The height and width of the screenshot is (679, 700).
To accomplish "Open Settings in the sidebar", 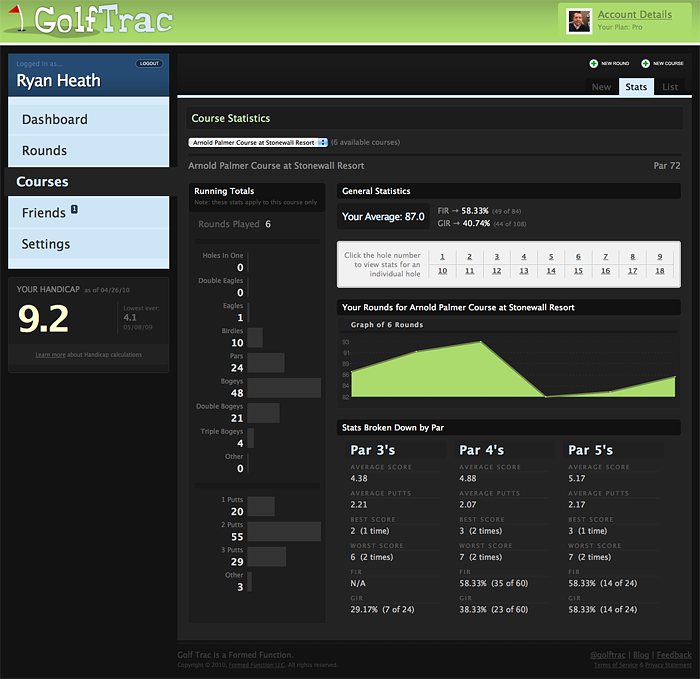I will [x=88, y=244].
